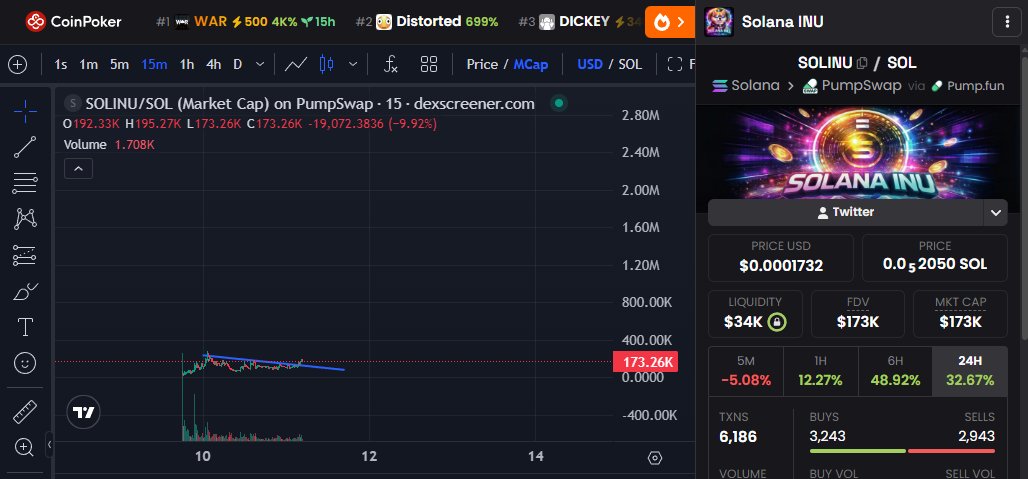Screen dimensions: 1028x479
Task: Select the crosshair cursor tool
Action: [25, 111]
